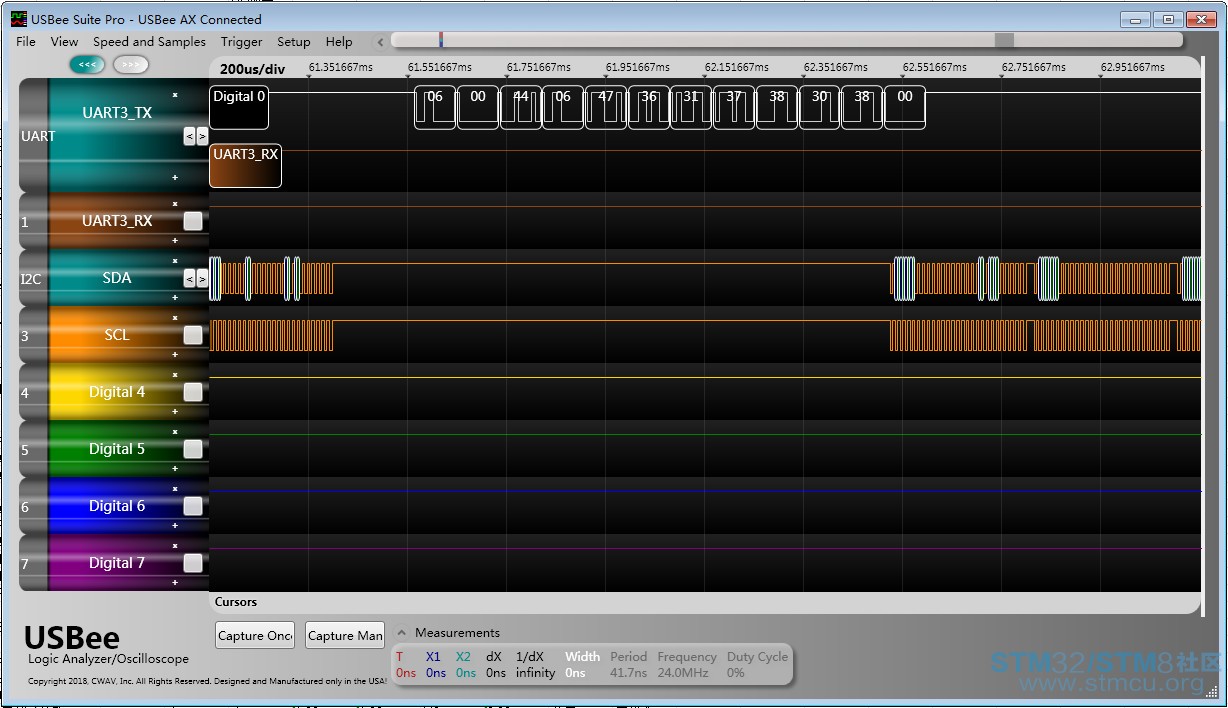
Task: Click the < previous arrow on UART3_TX
Action: pyautogui.click(x=190, y=136)
